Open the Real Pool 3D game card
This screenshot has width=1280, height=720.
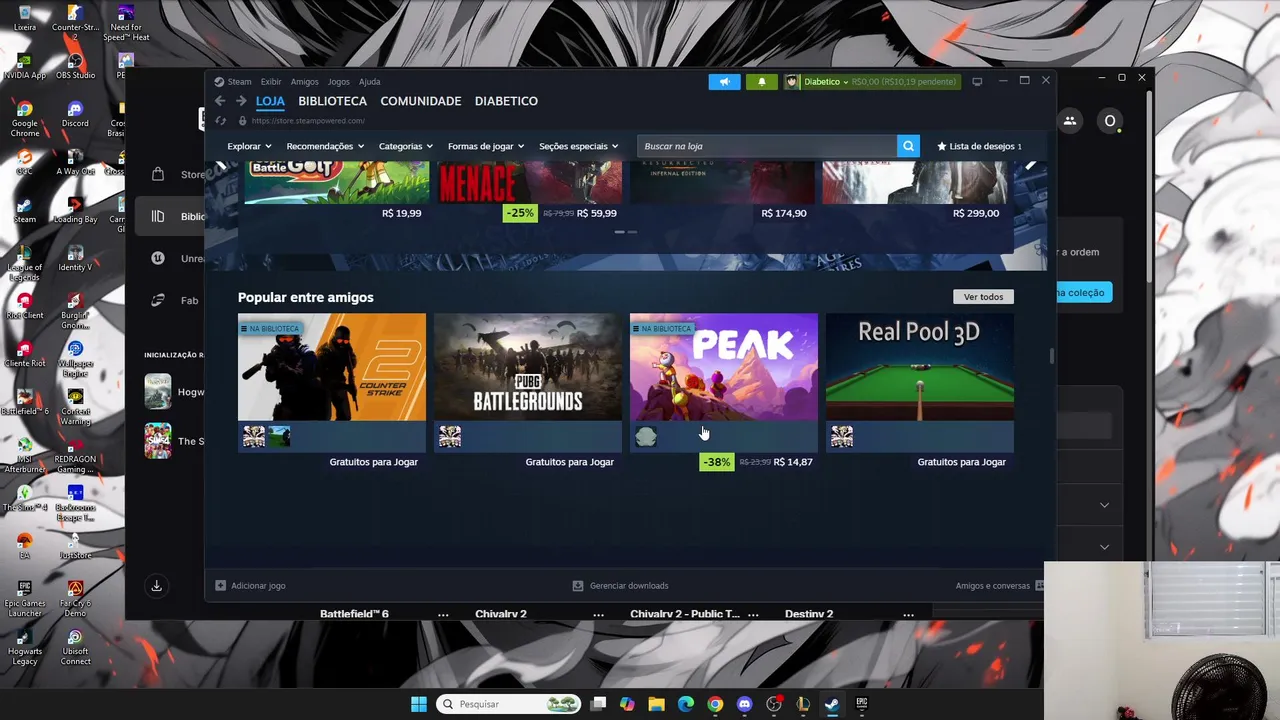pos(920,367)
